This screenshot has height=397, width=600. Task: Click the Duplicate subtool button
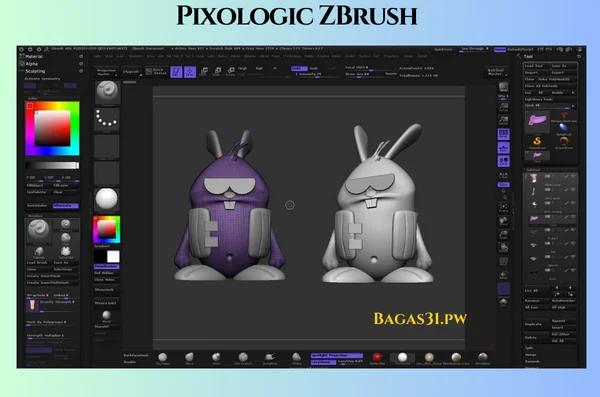coord(536,324)
